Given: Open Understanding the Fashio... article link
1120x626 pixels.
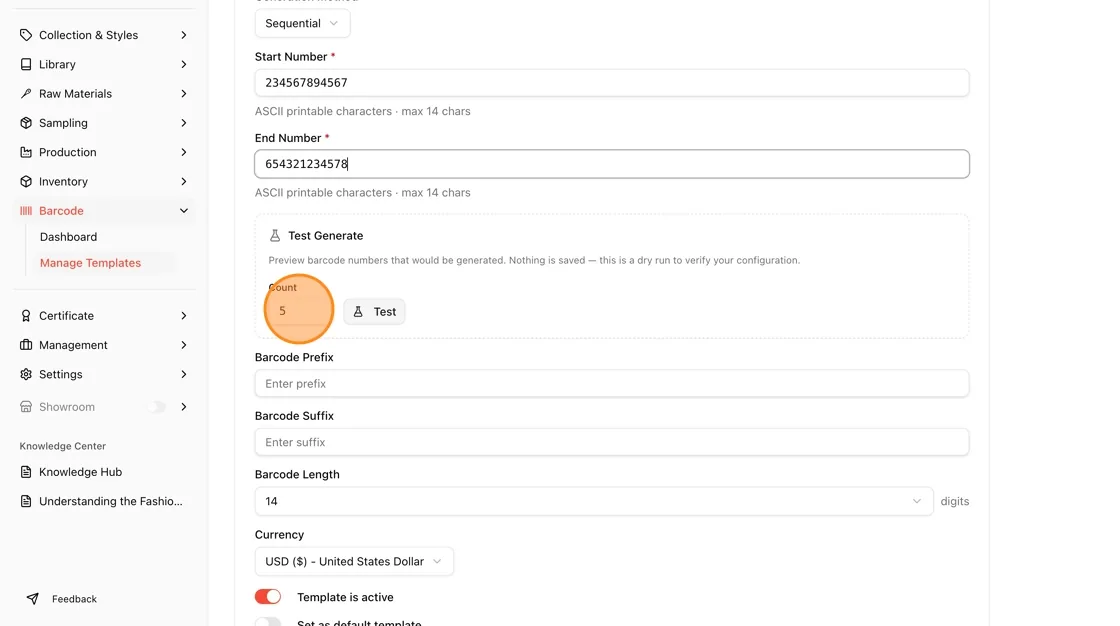Looking at the screenshot, I should pyautogui.click(x=111, y=501).
